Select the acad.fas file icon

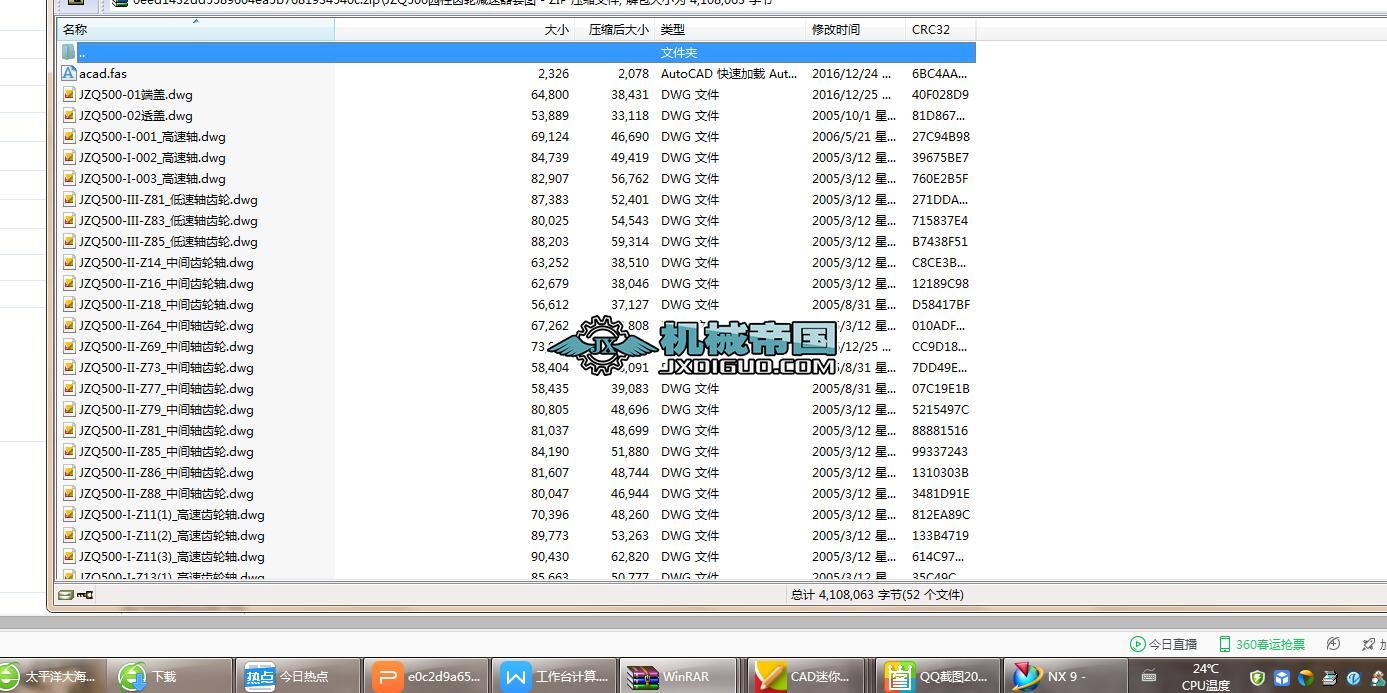click(69, 73)
